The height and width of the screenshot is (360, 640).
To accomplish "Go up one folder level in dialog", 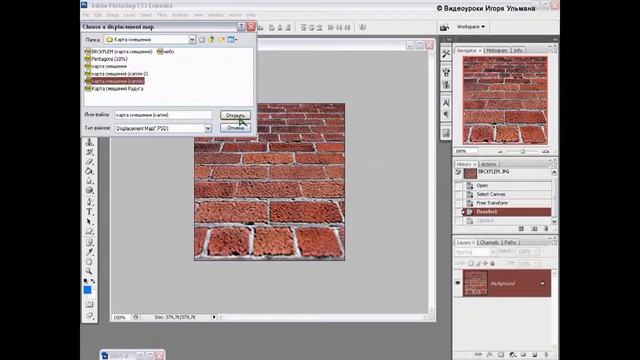I will coord(211,40).
